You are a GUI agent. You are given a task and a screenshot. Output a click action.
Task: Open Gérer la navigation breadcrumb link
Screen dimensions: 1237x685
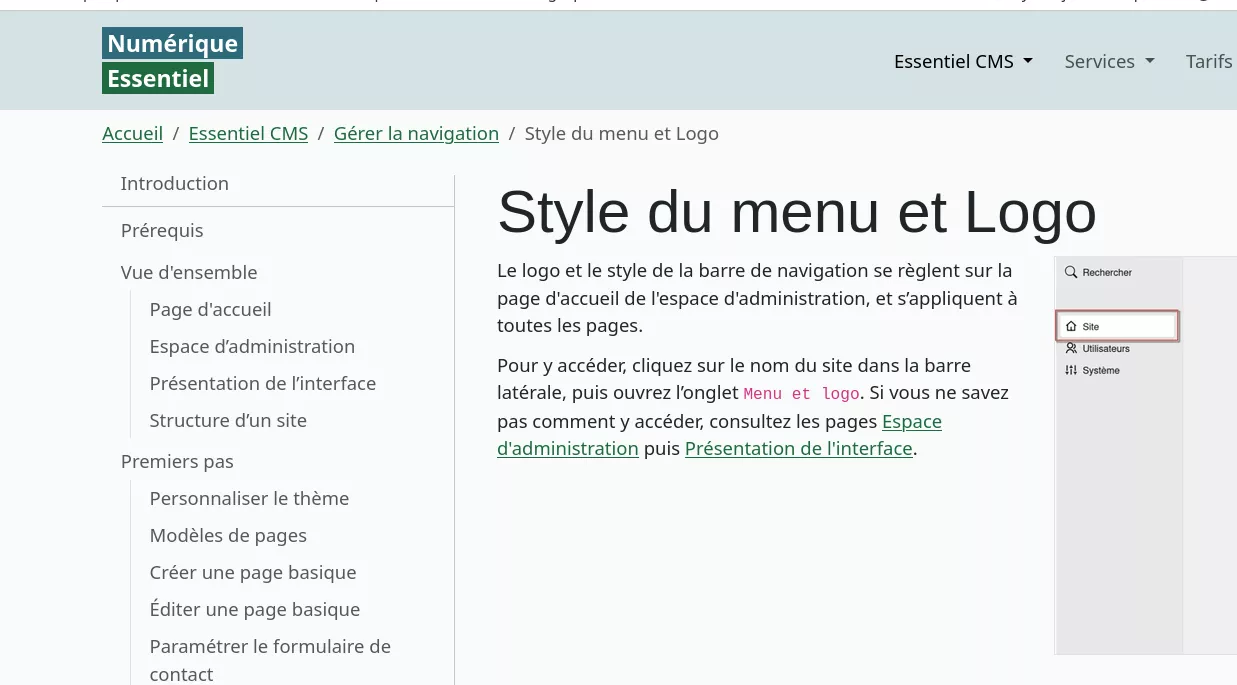(x=416, y=133)
